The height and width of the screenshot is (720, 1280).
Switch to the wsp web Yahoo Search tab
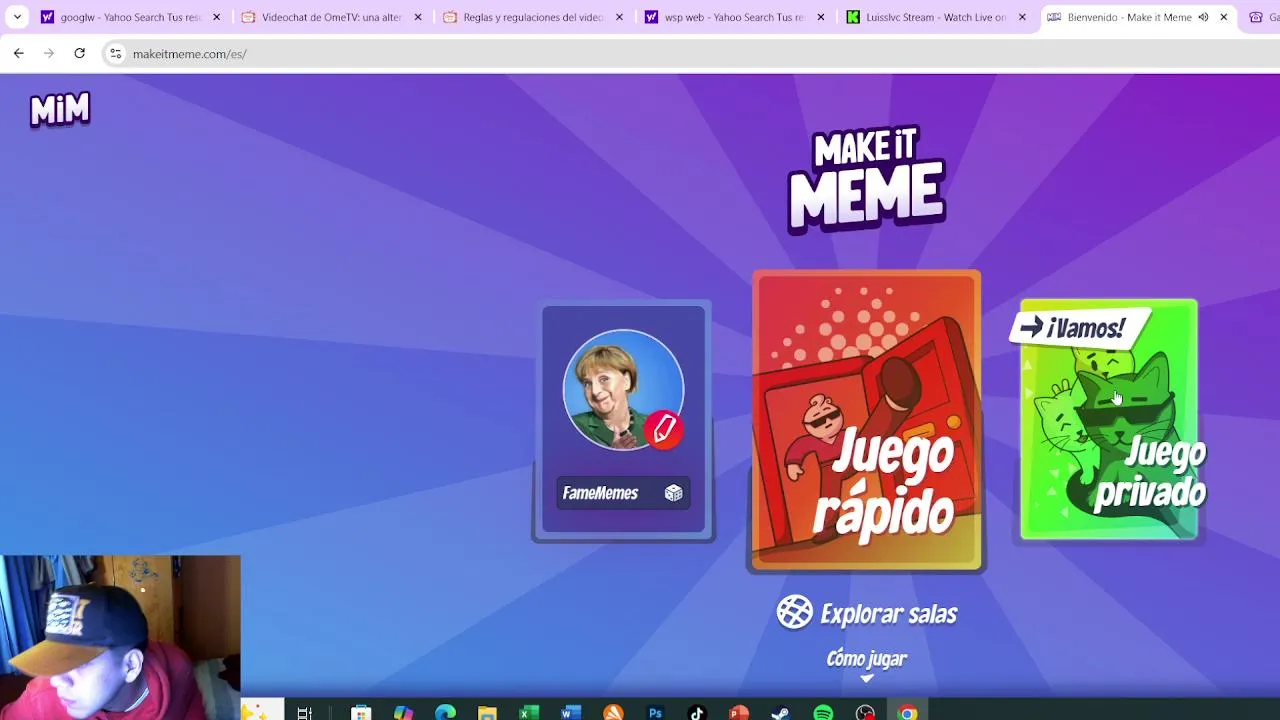pos(734,17)
